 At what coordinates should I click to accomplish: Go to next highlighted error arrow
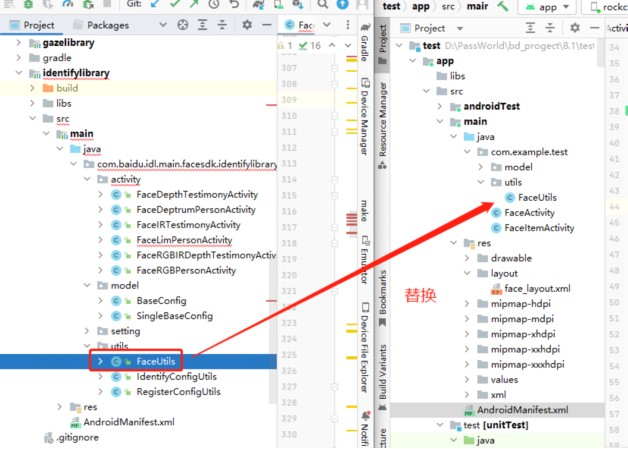pyautogui.click(x=348, y=45)
